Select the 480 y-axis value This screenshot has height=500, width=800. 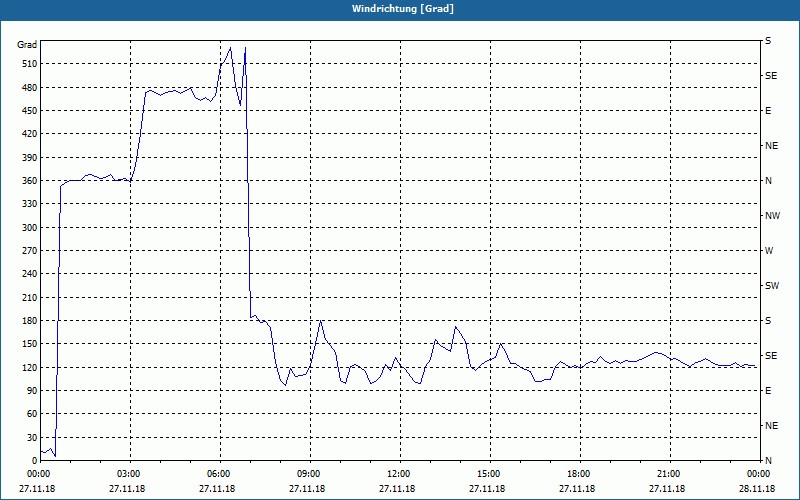[30, 87]
